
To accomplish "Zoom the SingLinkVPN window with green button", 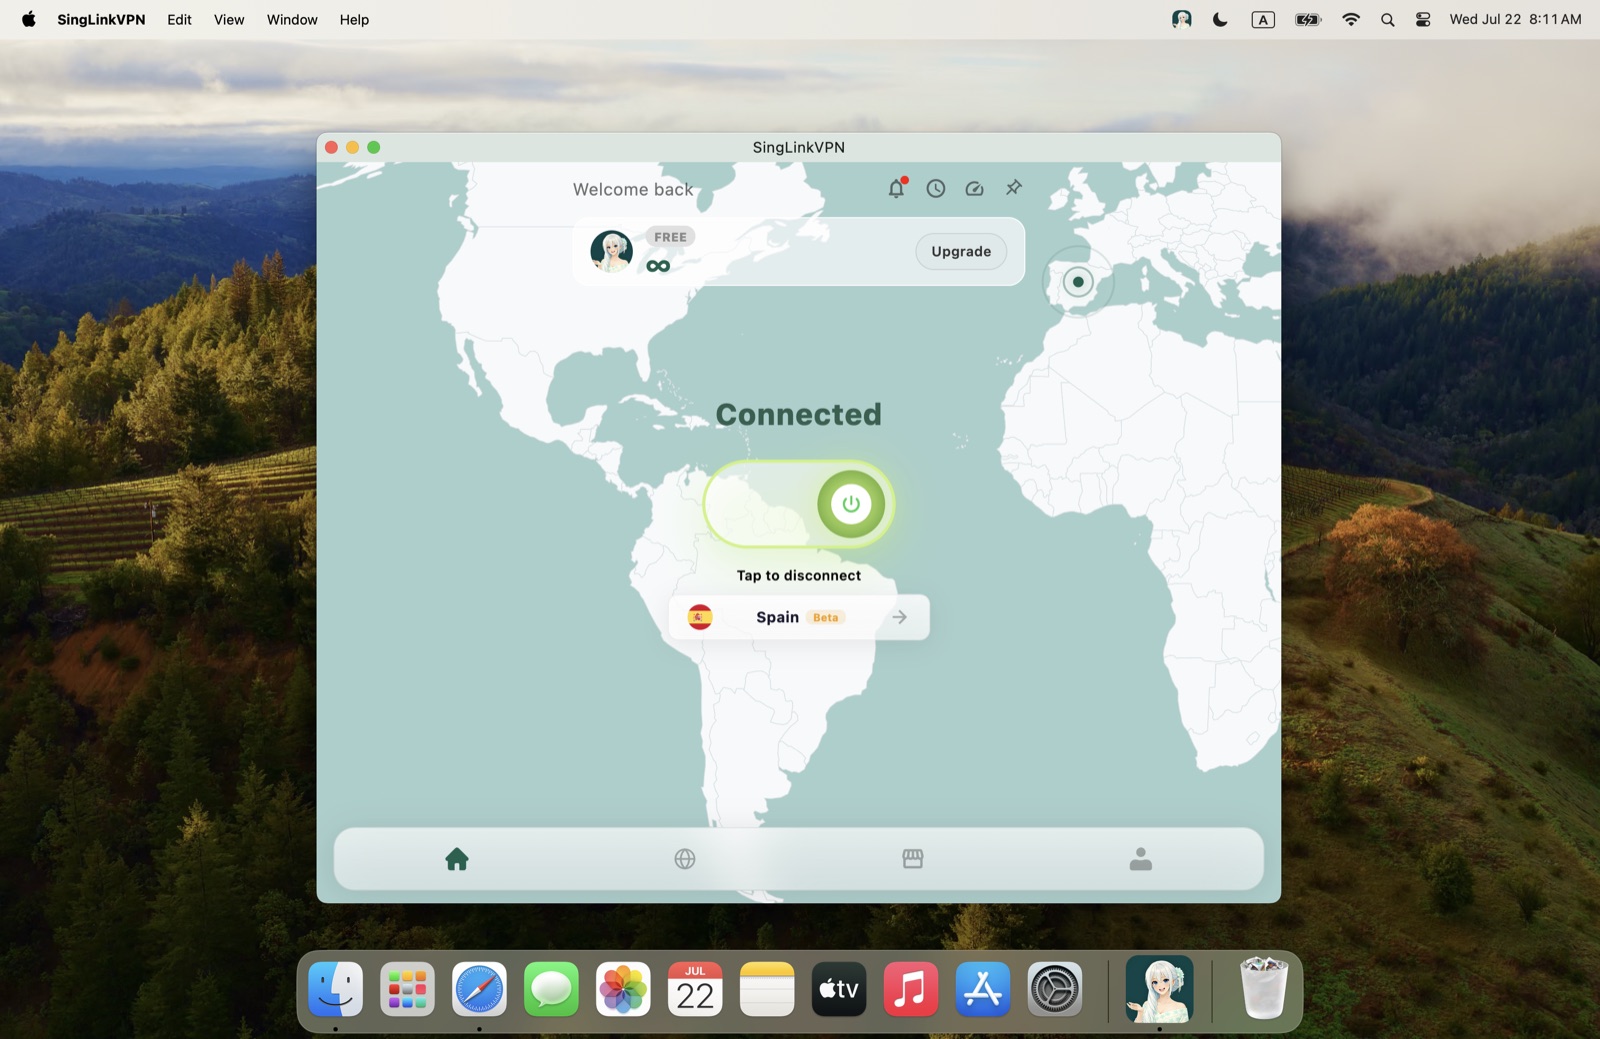I will (374, 147).
